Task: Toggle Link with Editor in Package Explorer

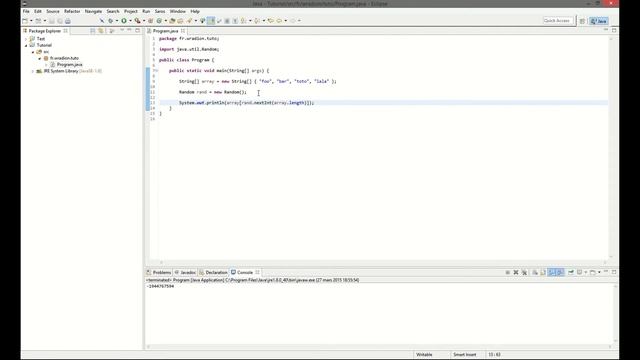Action: [x=100, y=31]
